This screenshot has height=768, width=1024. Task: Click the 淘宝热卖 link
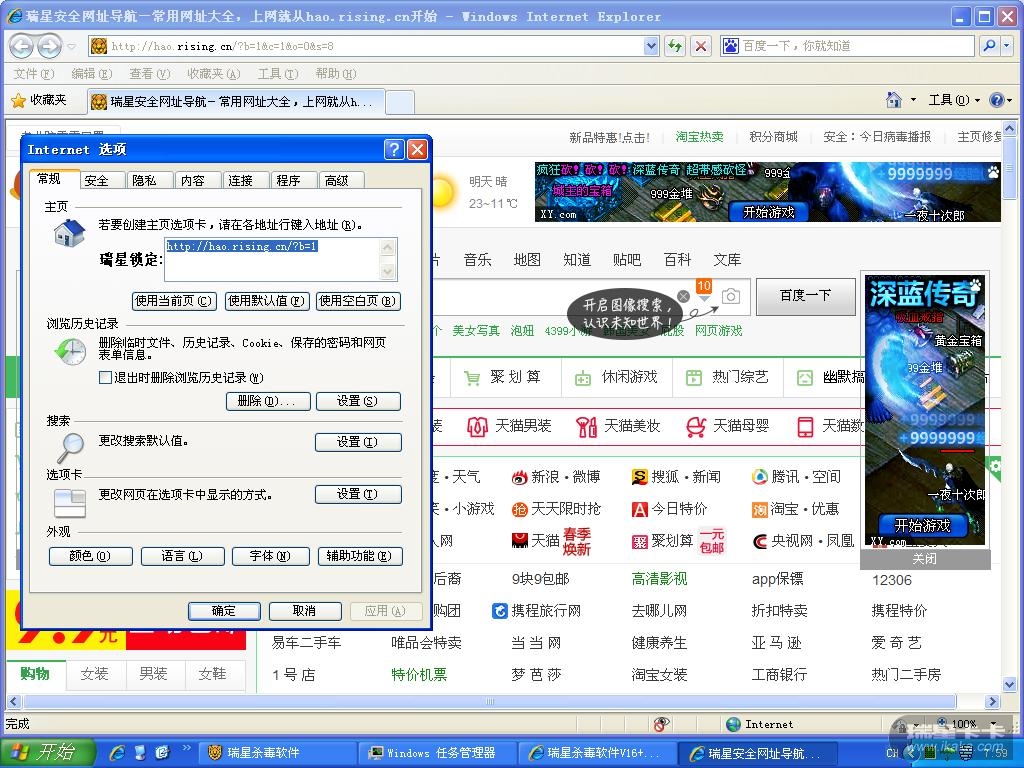click(699, 136)
